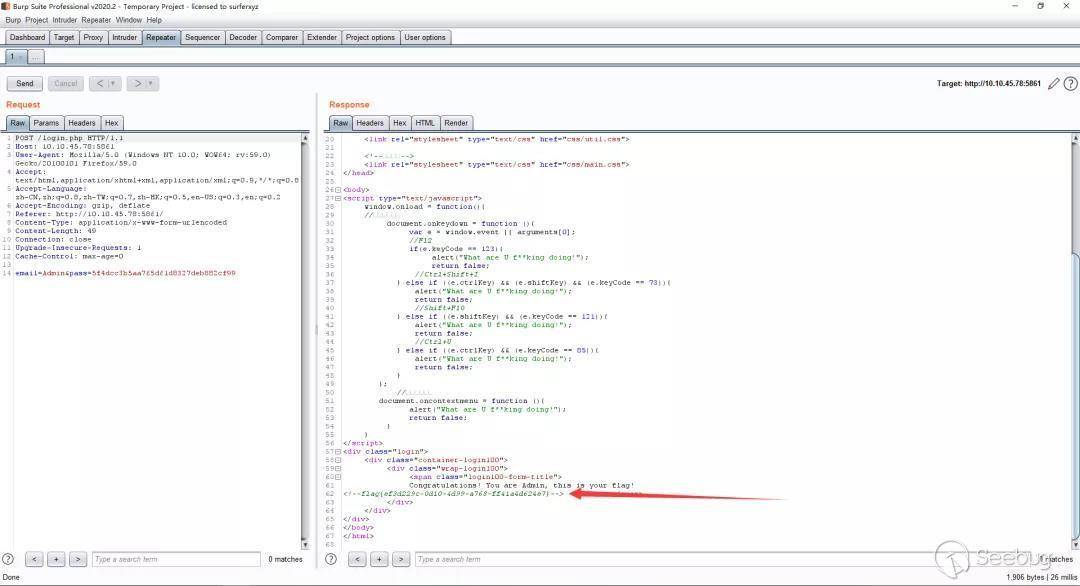Go forward to next request in history
1080x586 pixels.
click(x=138, y=83)
